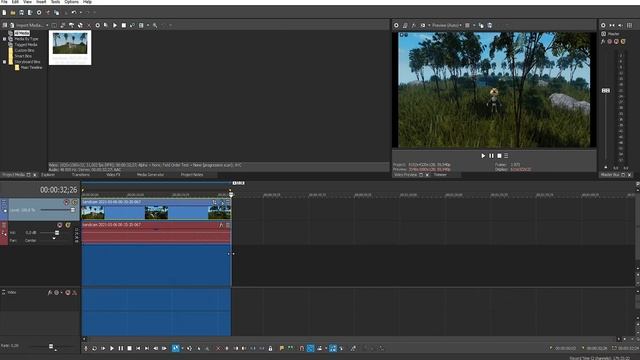The height and width of the screenshot is (360, 640).
Task: Adjust the video track Level slider
Action: 73,210
